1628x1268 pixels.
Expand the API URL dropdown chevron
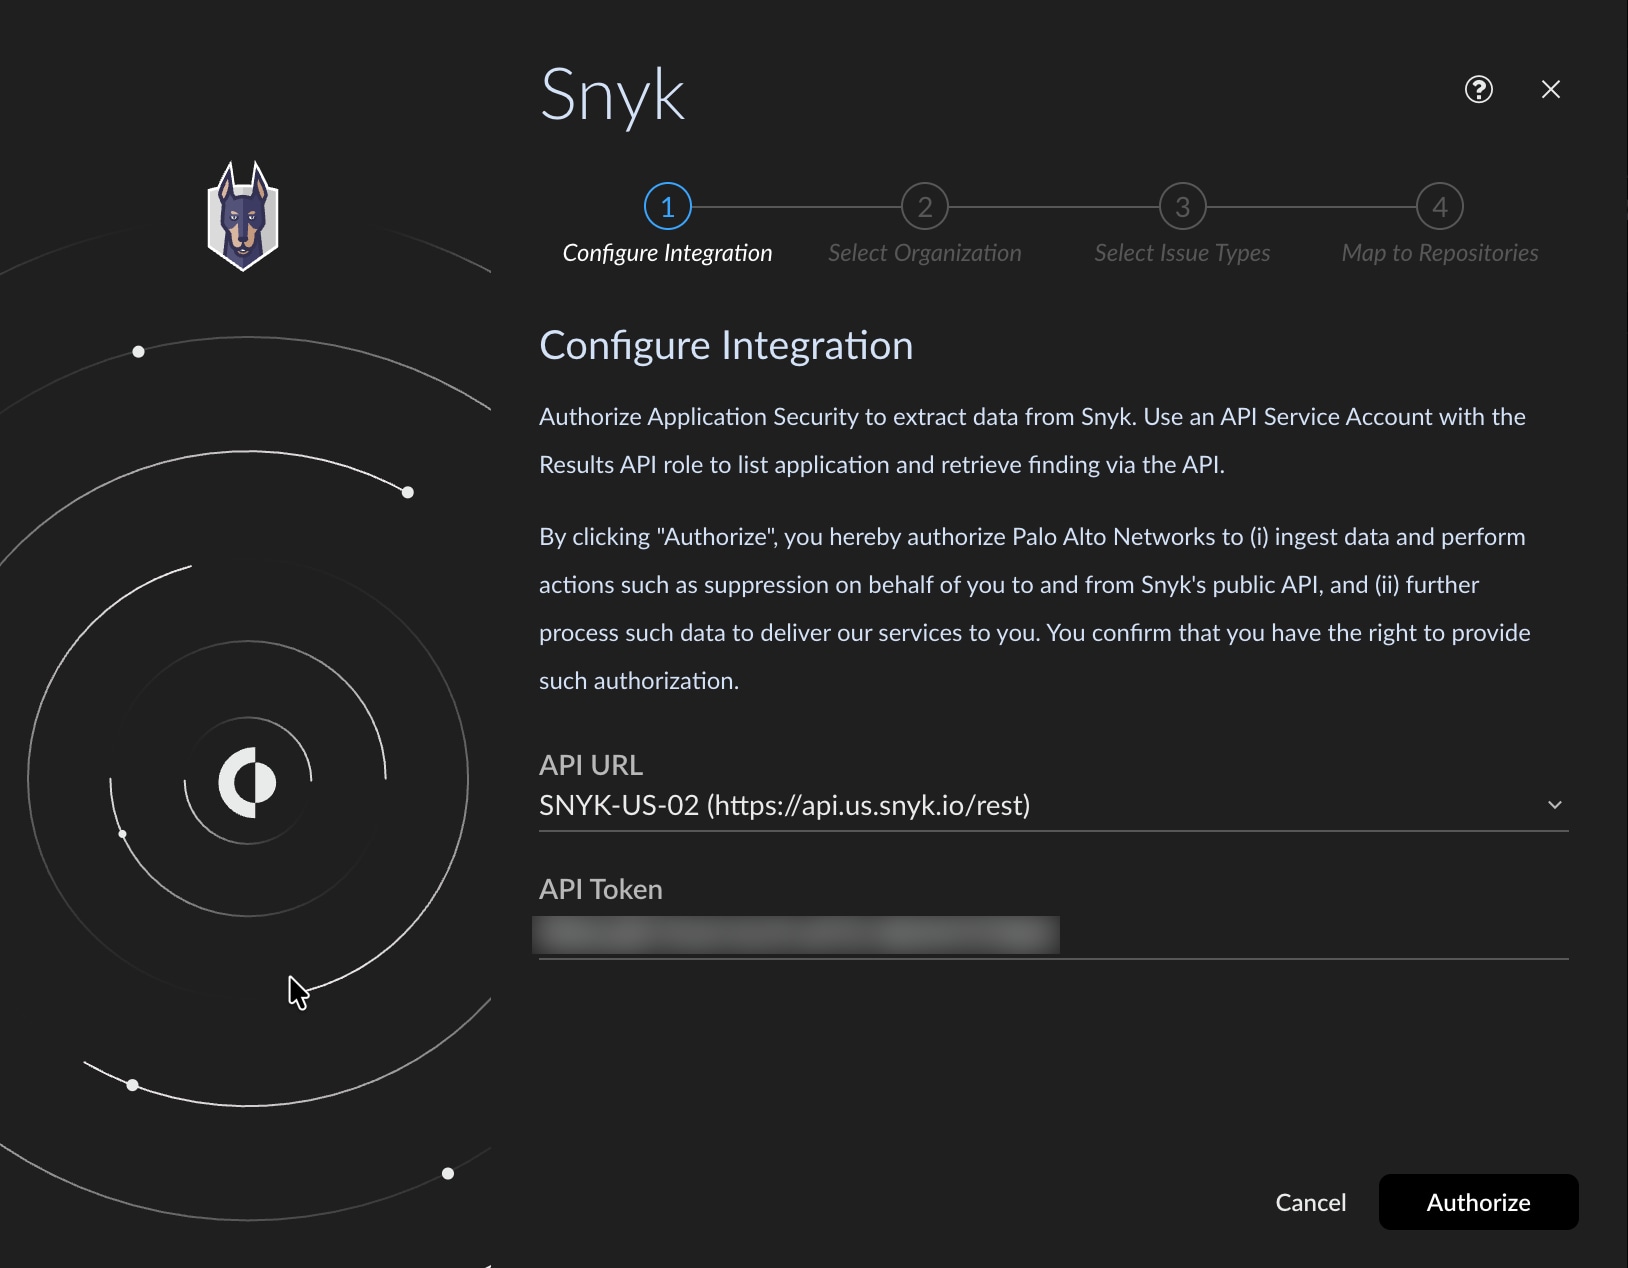coord(1555,805)
